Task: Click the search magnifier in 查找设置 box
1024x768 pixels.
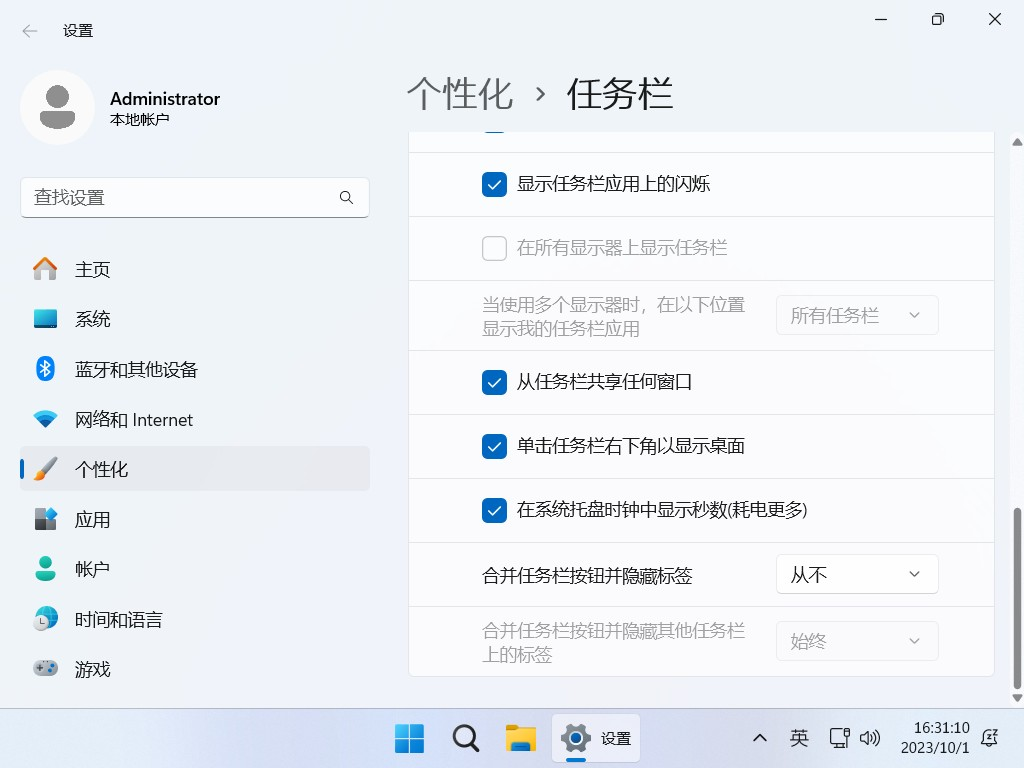Action: tap(346, 198)
